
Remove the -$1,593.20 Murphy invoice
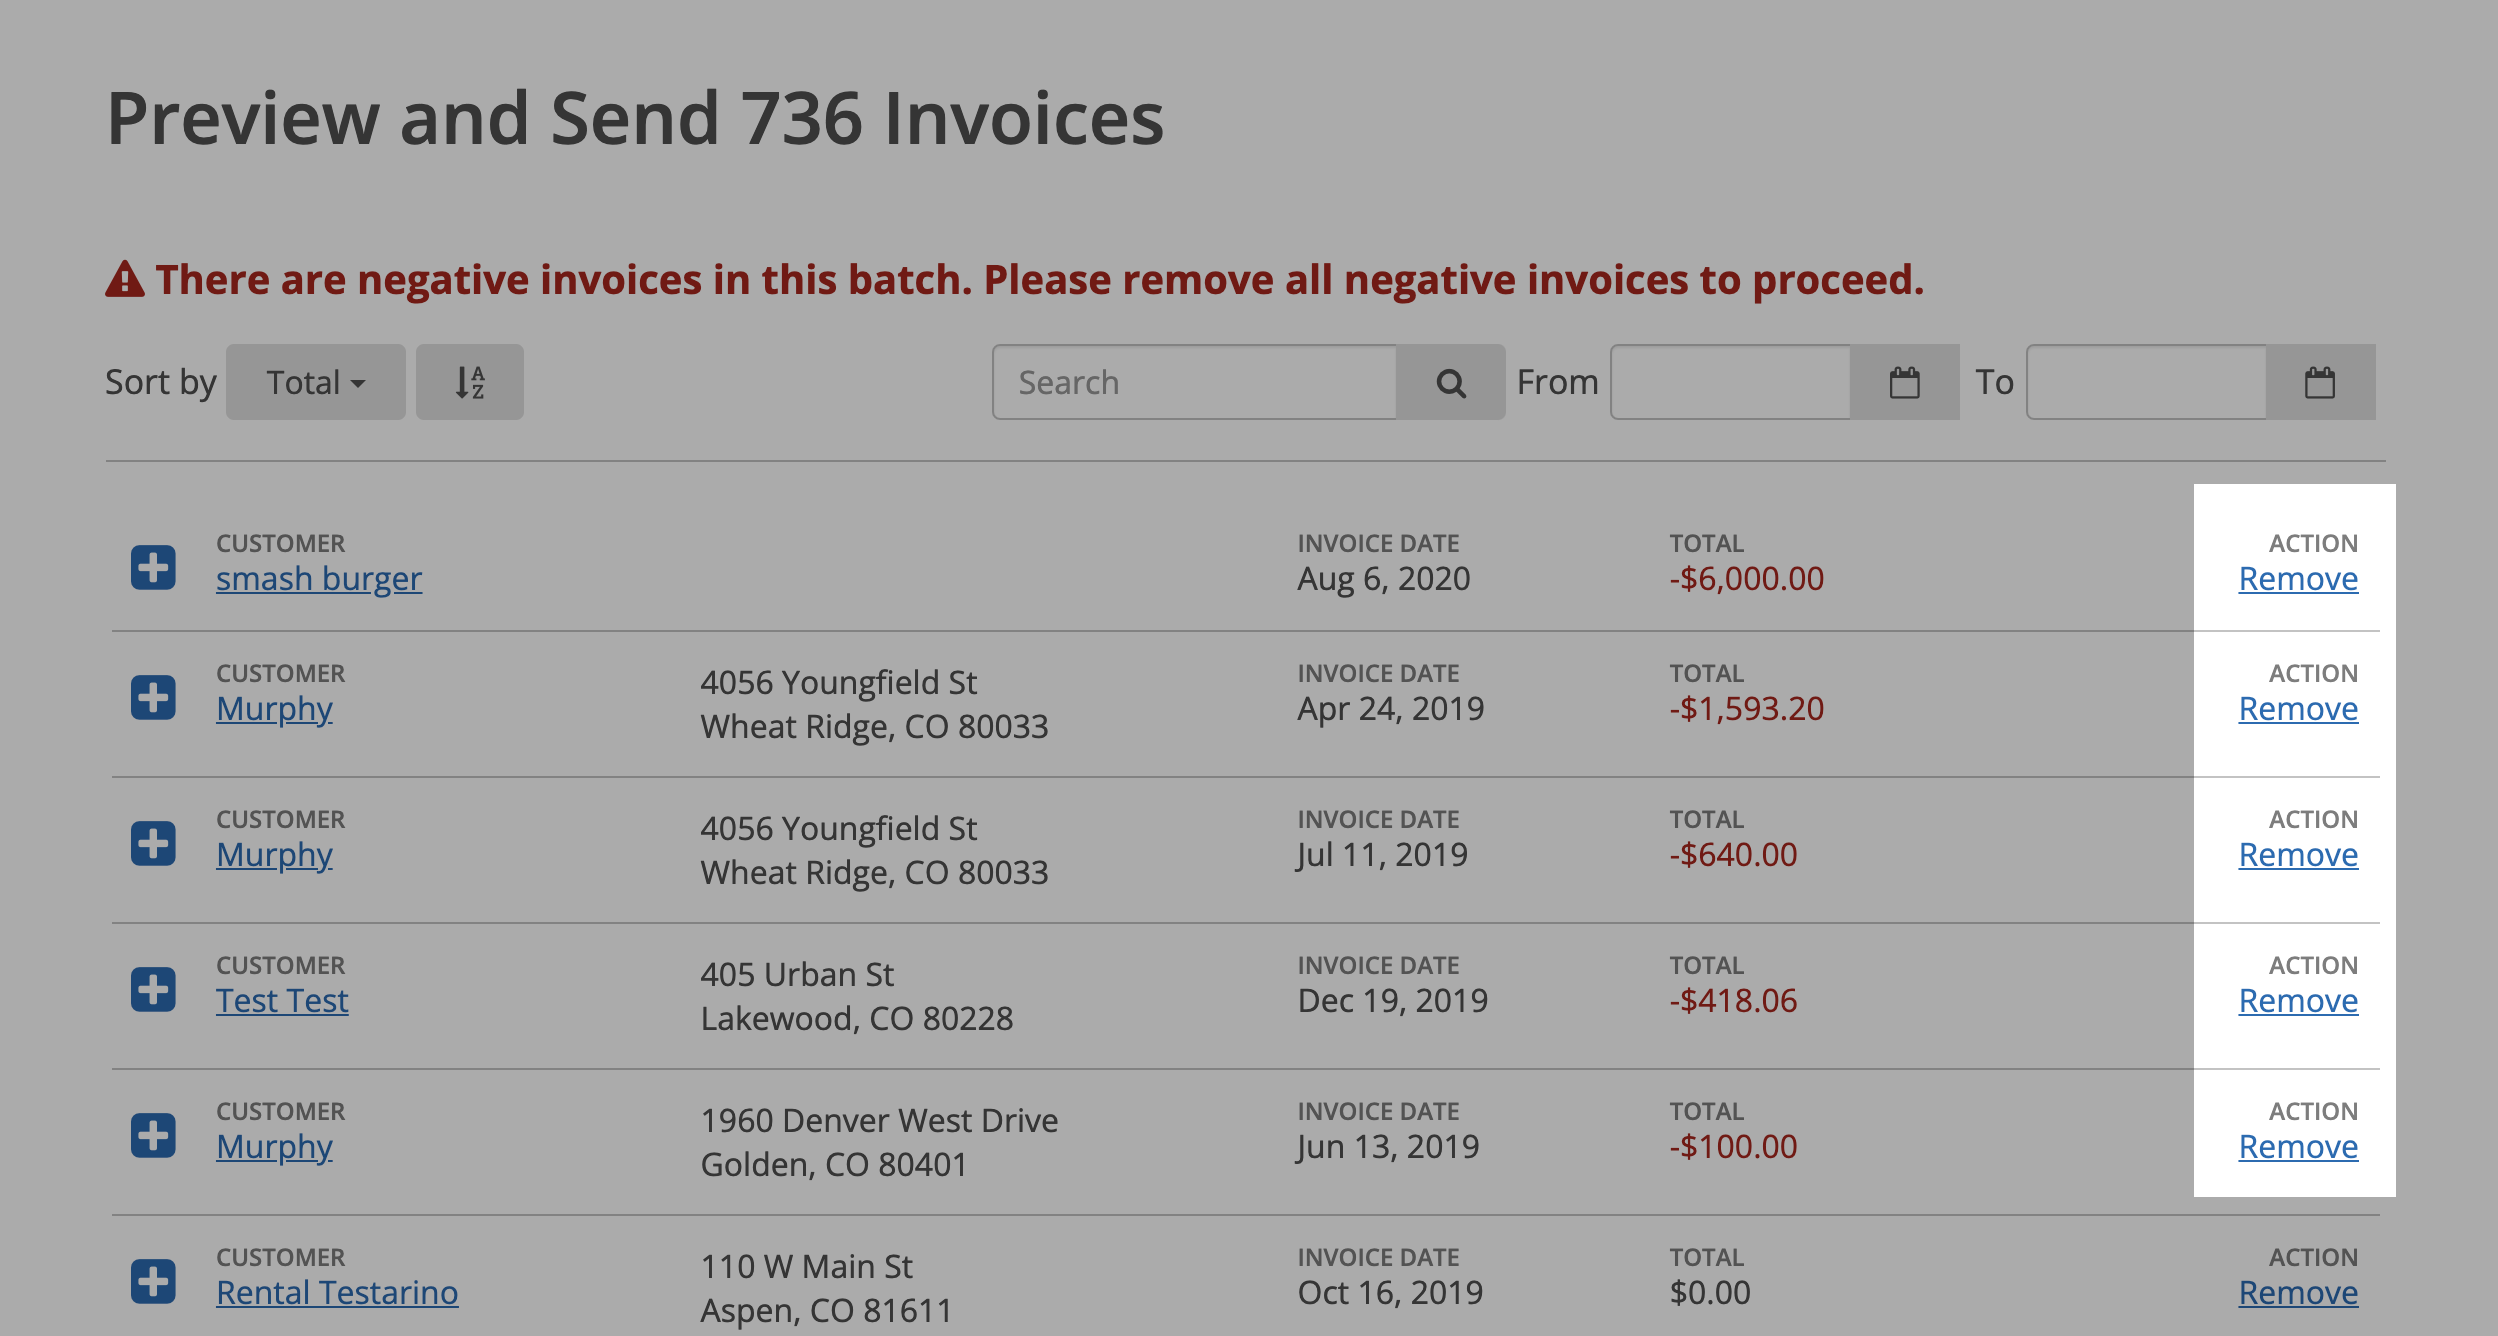coord(2298,709)
